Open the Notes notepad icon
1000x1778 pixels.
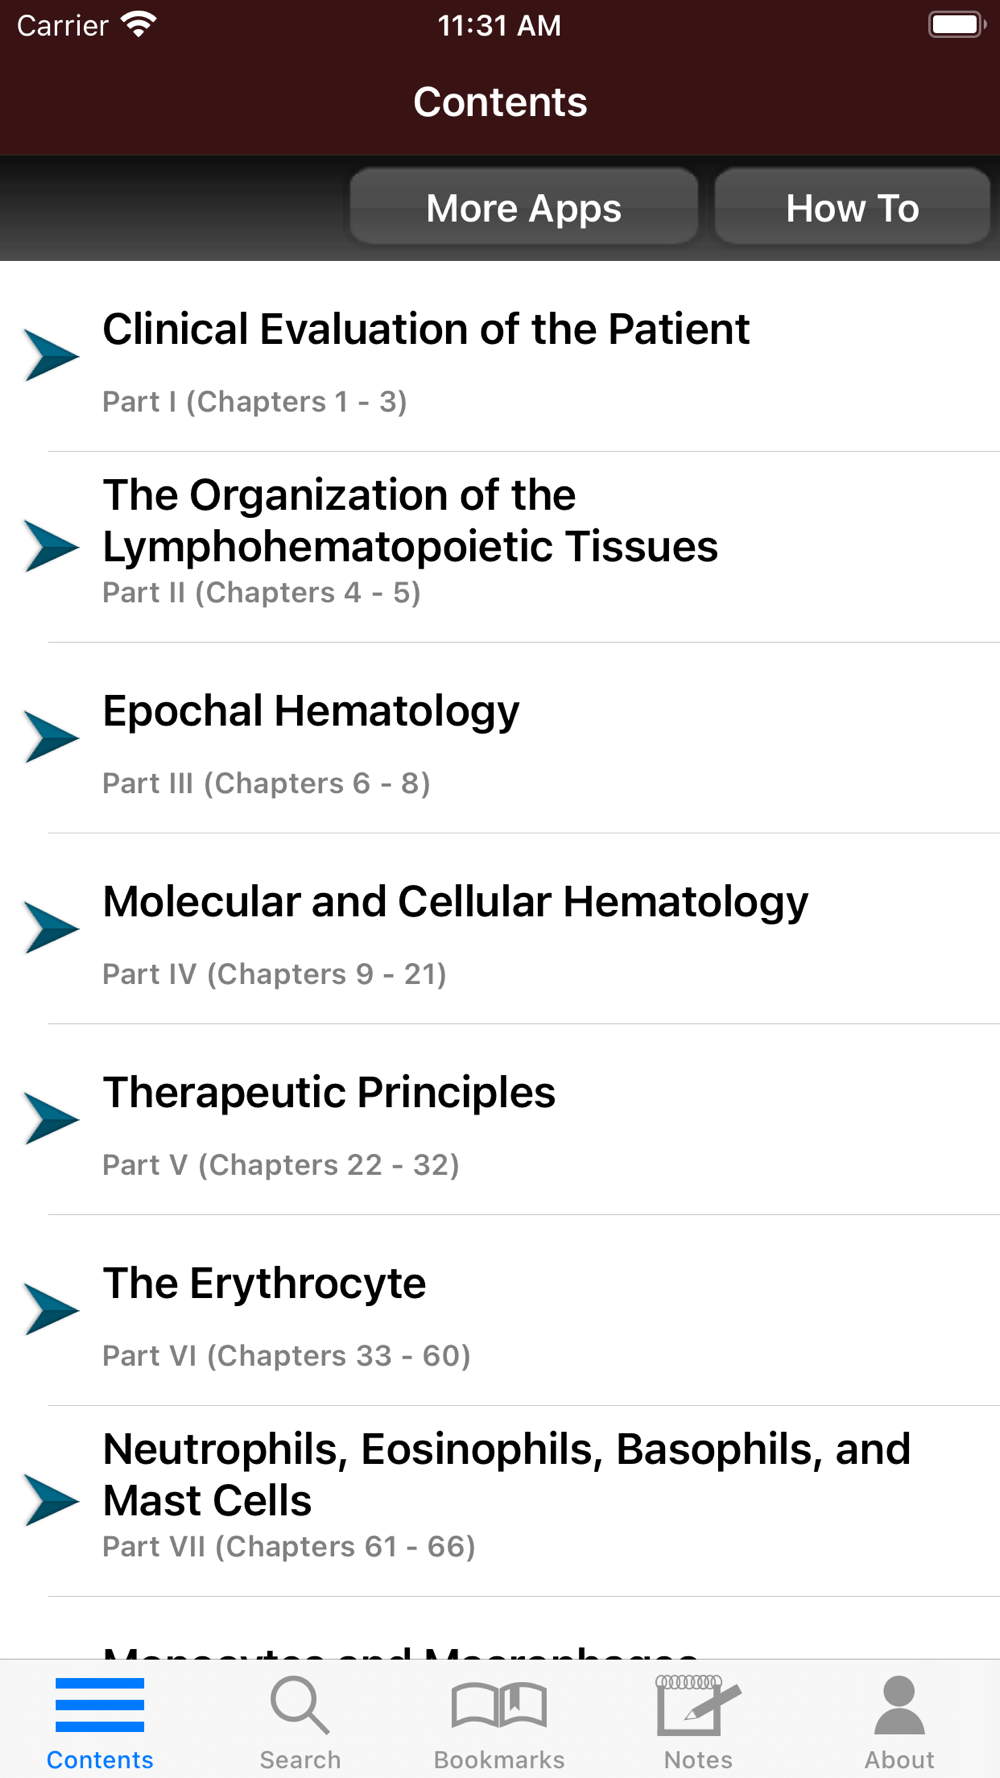698,1705
